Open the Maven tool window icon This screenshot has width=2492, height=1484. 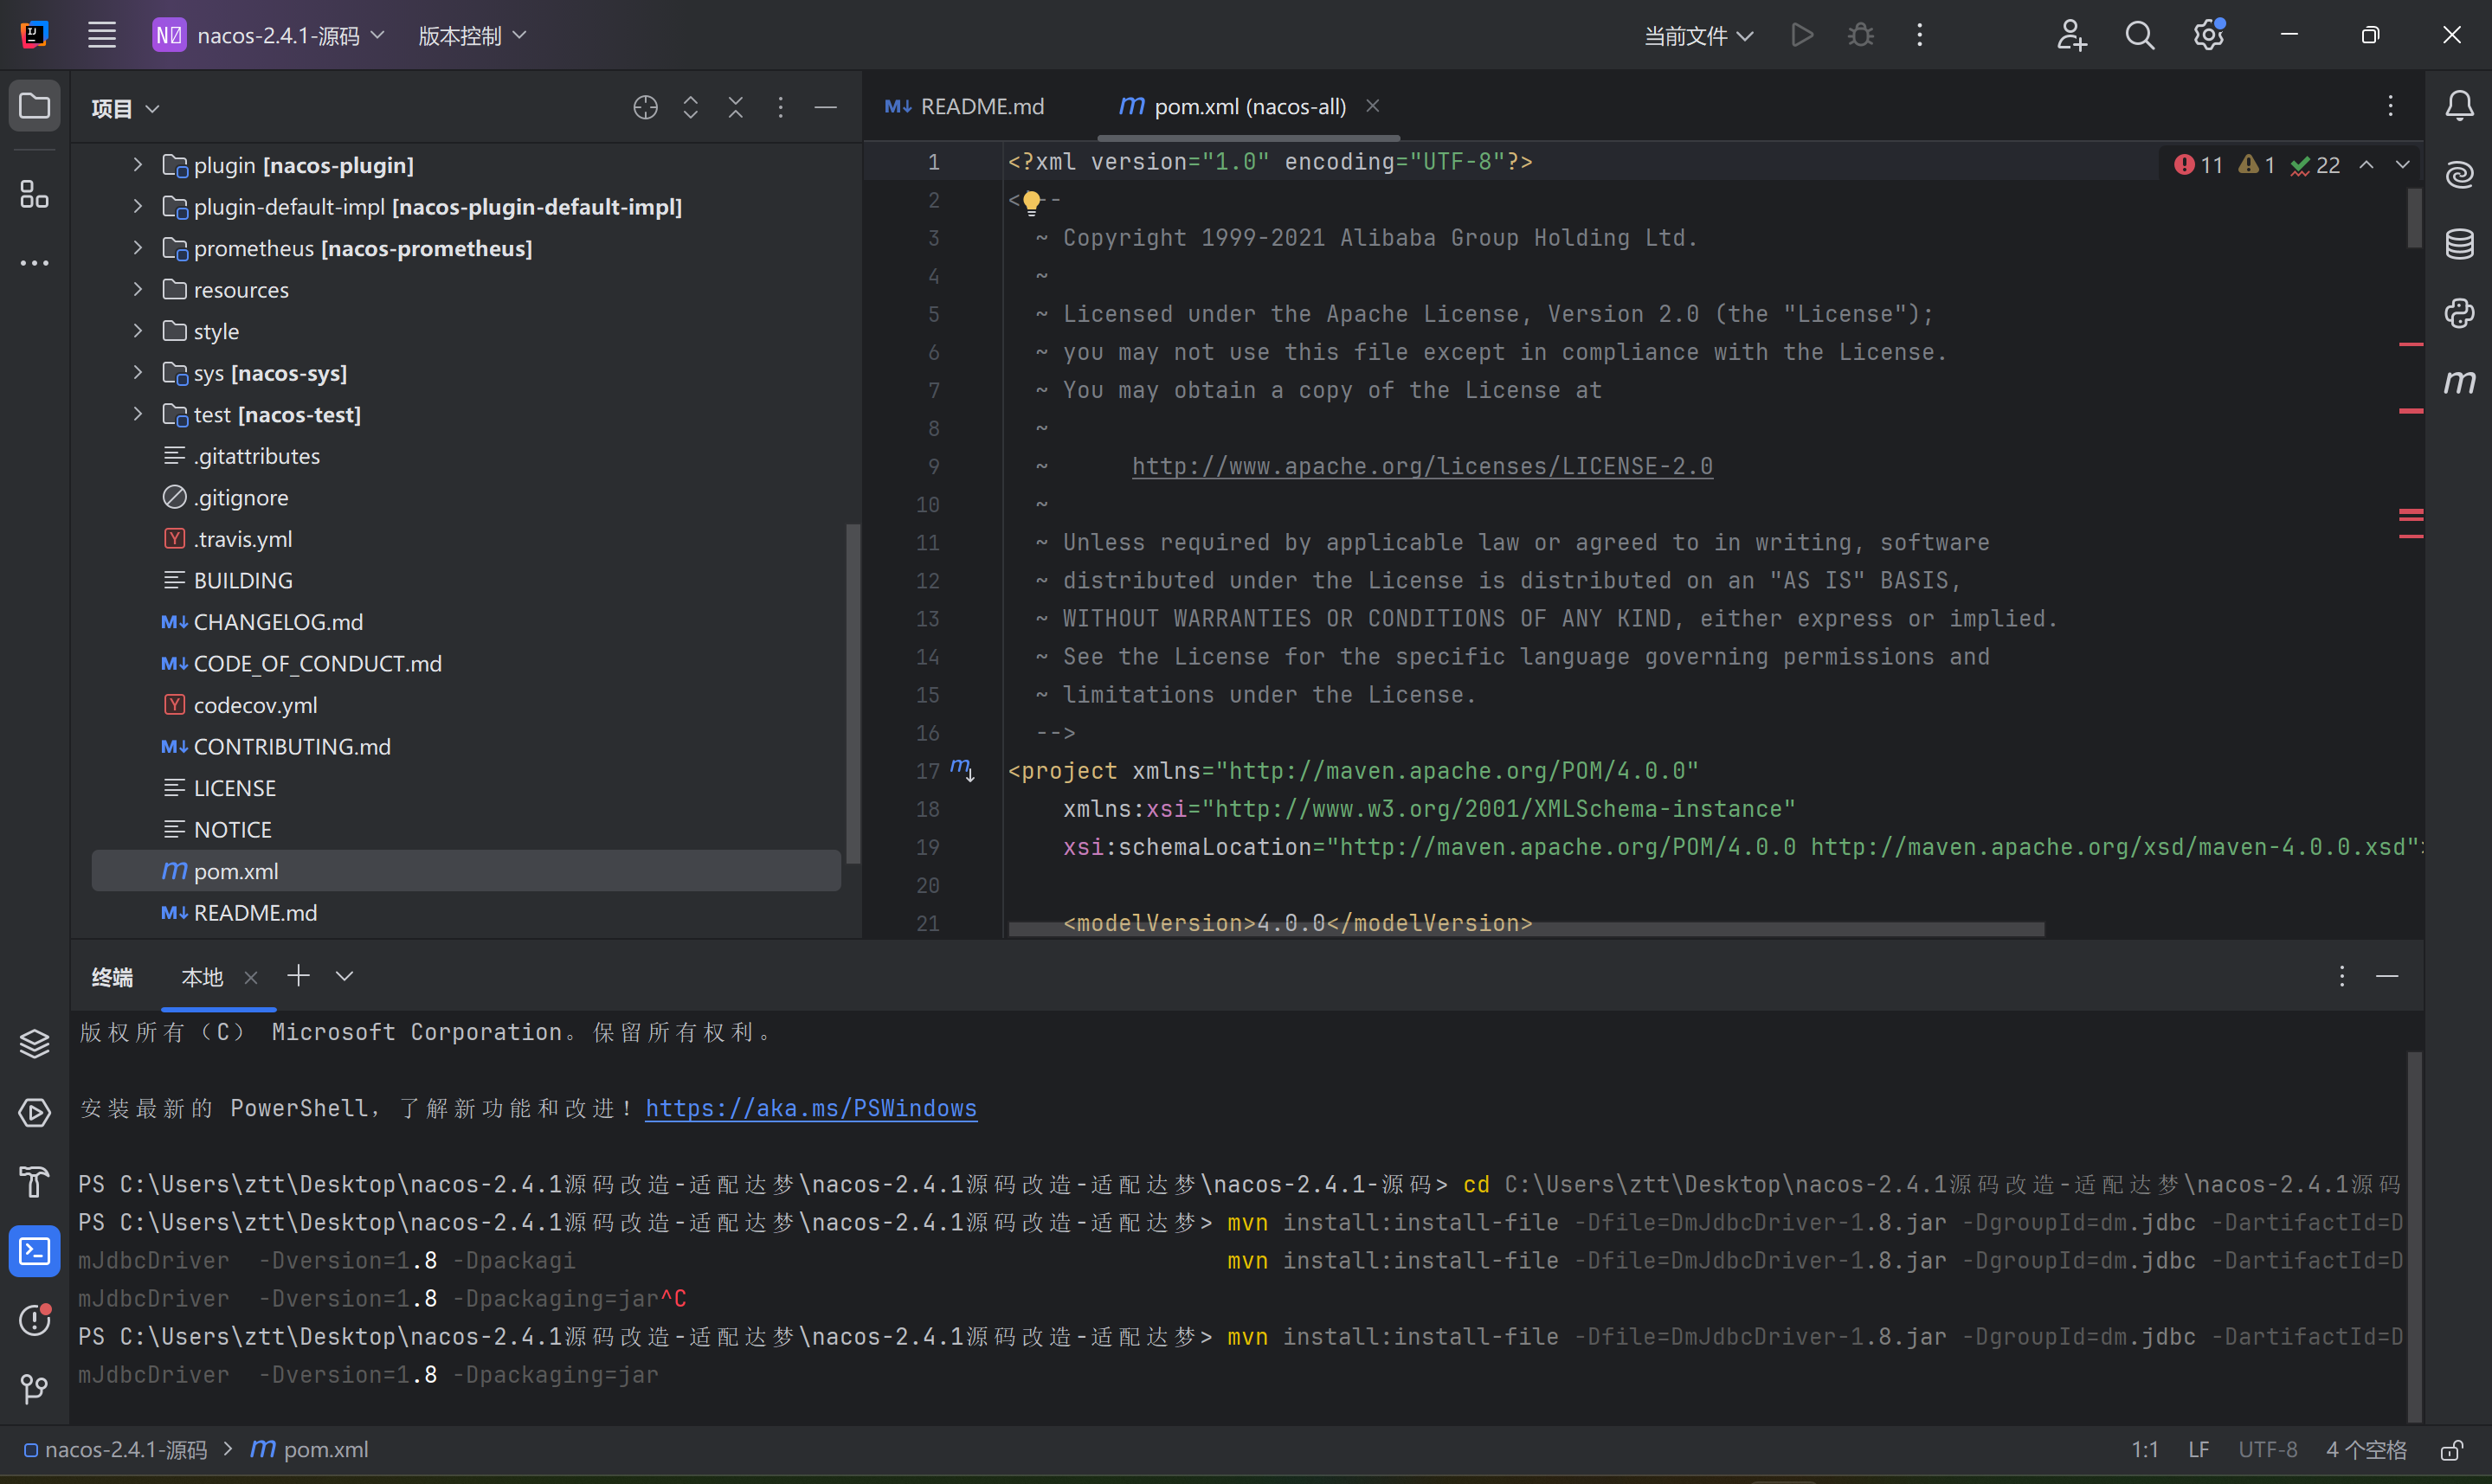(x=2459, y=382)
